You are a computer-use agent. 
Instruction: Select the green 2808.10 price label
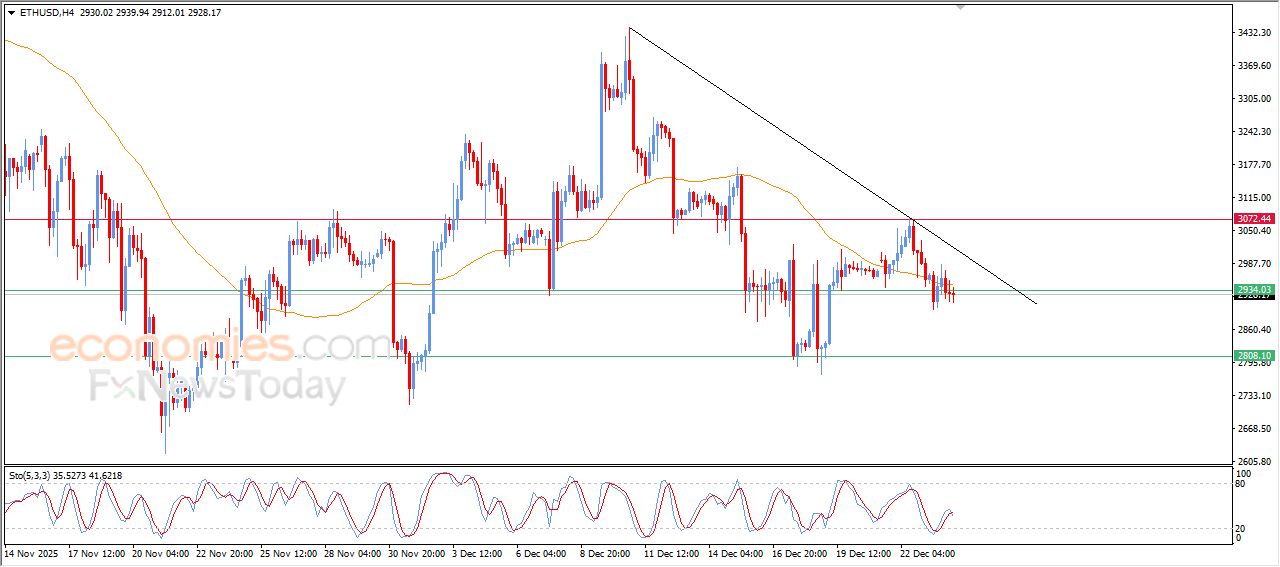(x=1253, y=356)
